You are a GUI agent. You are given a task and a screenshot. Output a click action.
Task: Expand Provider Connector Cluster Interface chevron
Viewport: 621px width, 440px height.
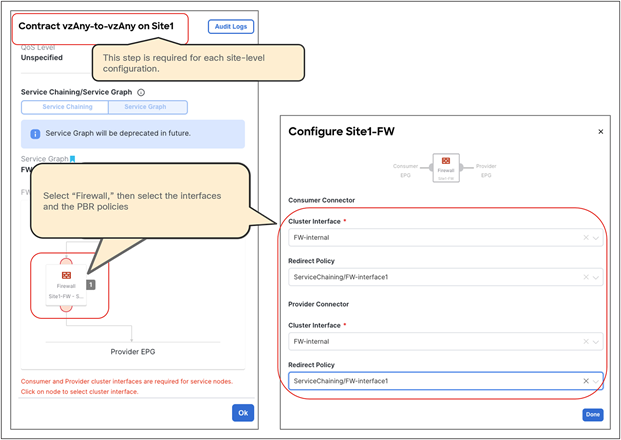point(596,342)
